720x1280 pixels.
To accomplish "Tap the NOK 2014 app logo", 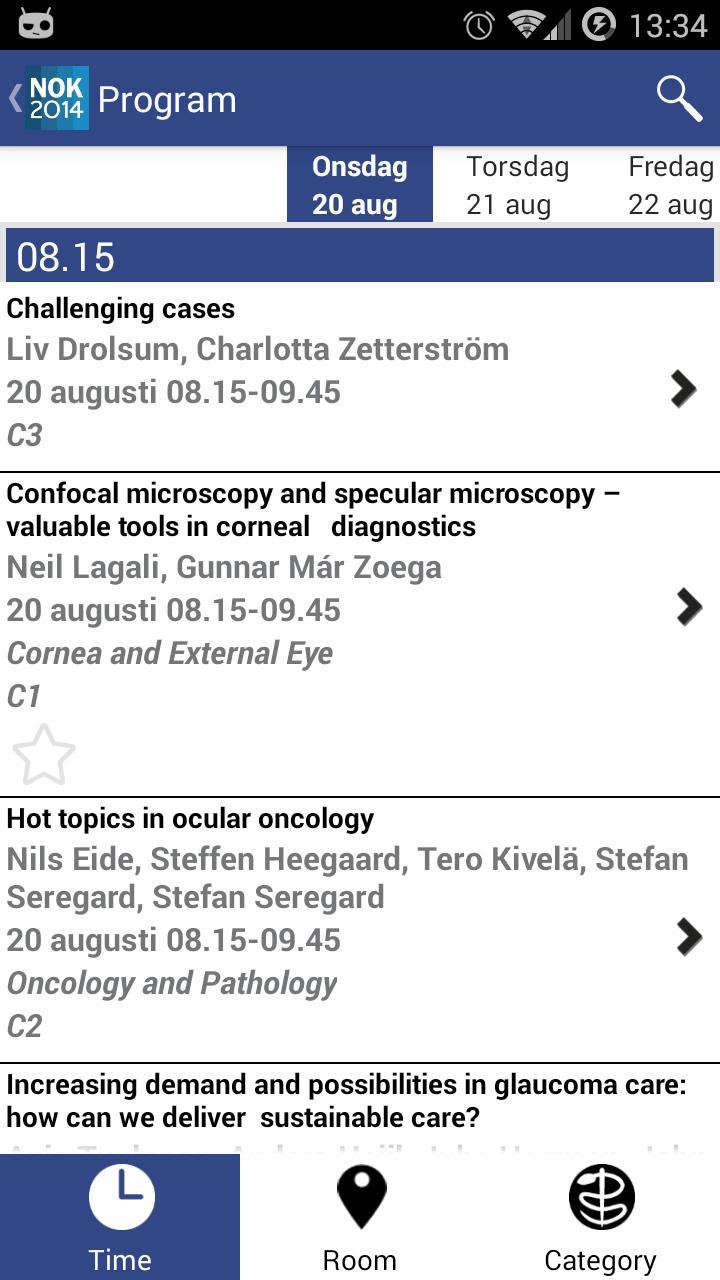I will [x=57, y=98].
